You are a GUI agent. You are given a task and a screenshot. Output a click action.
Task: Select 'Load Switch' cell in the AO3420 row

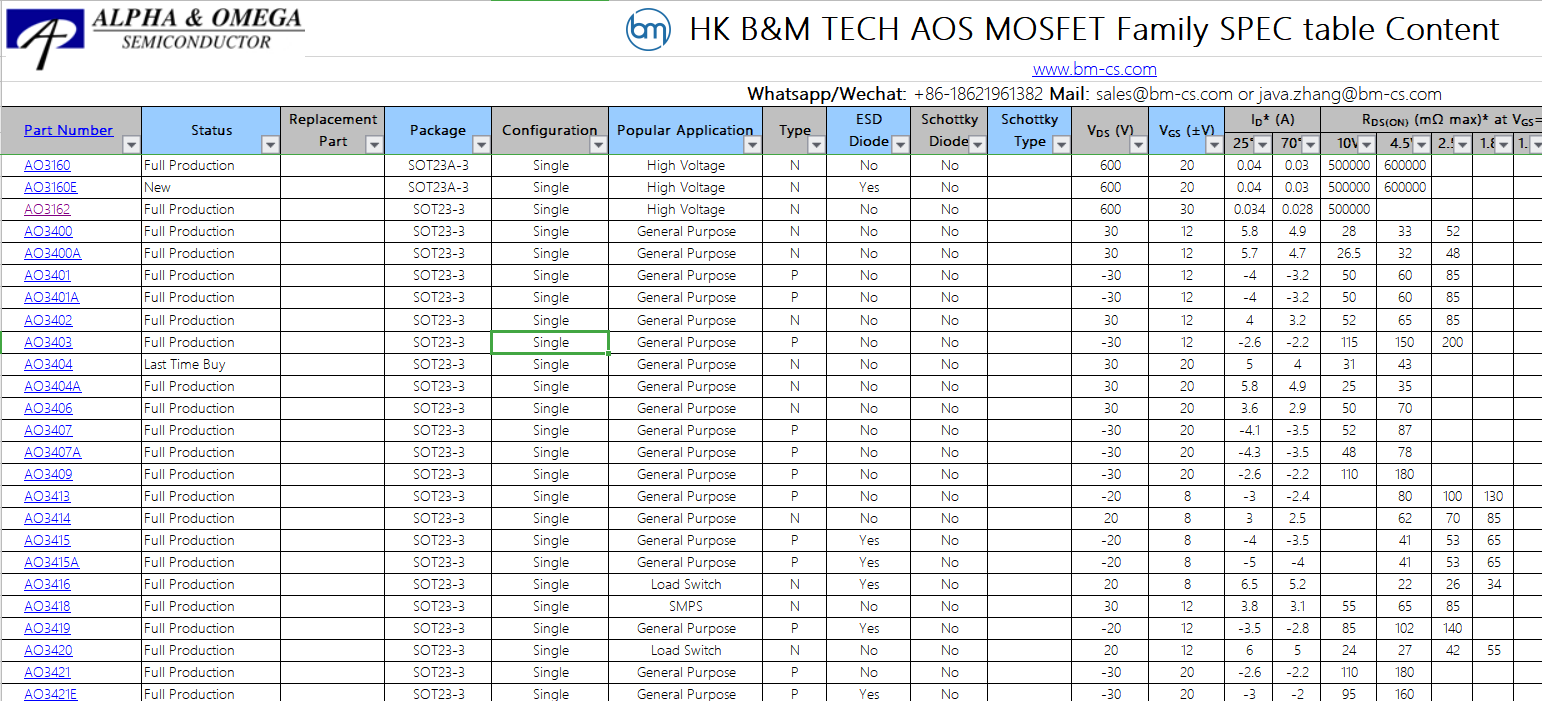click(x=685, y=650)
